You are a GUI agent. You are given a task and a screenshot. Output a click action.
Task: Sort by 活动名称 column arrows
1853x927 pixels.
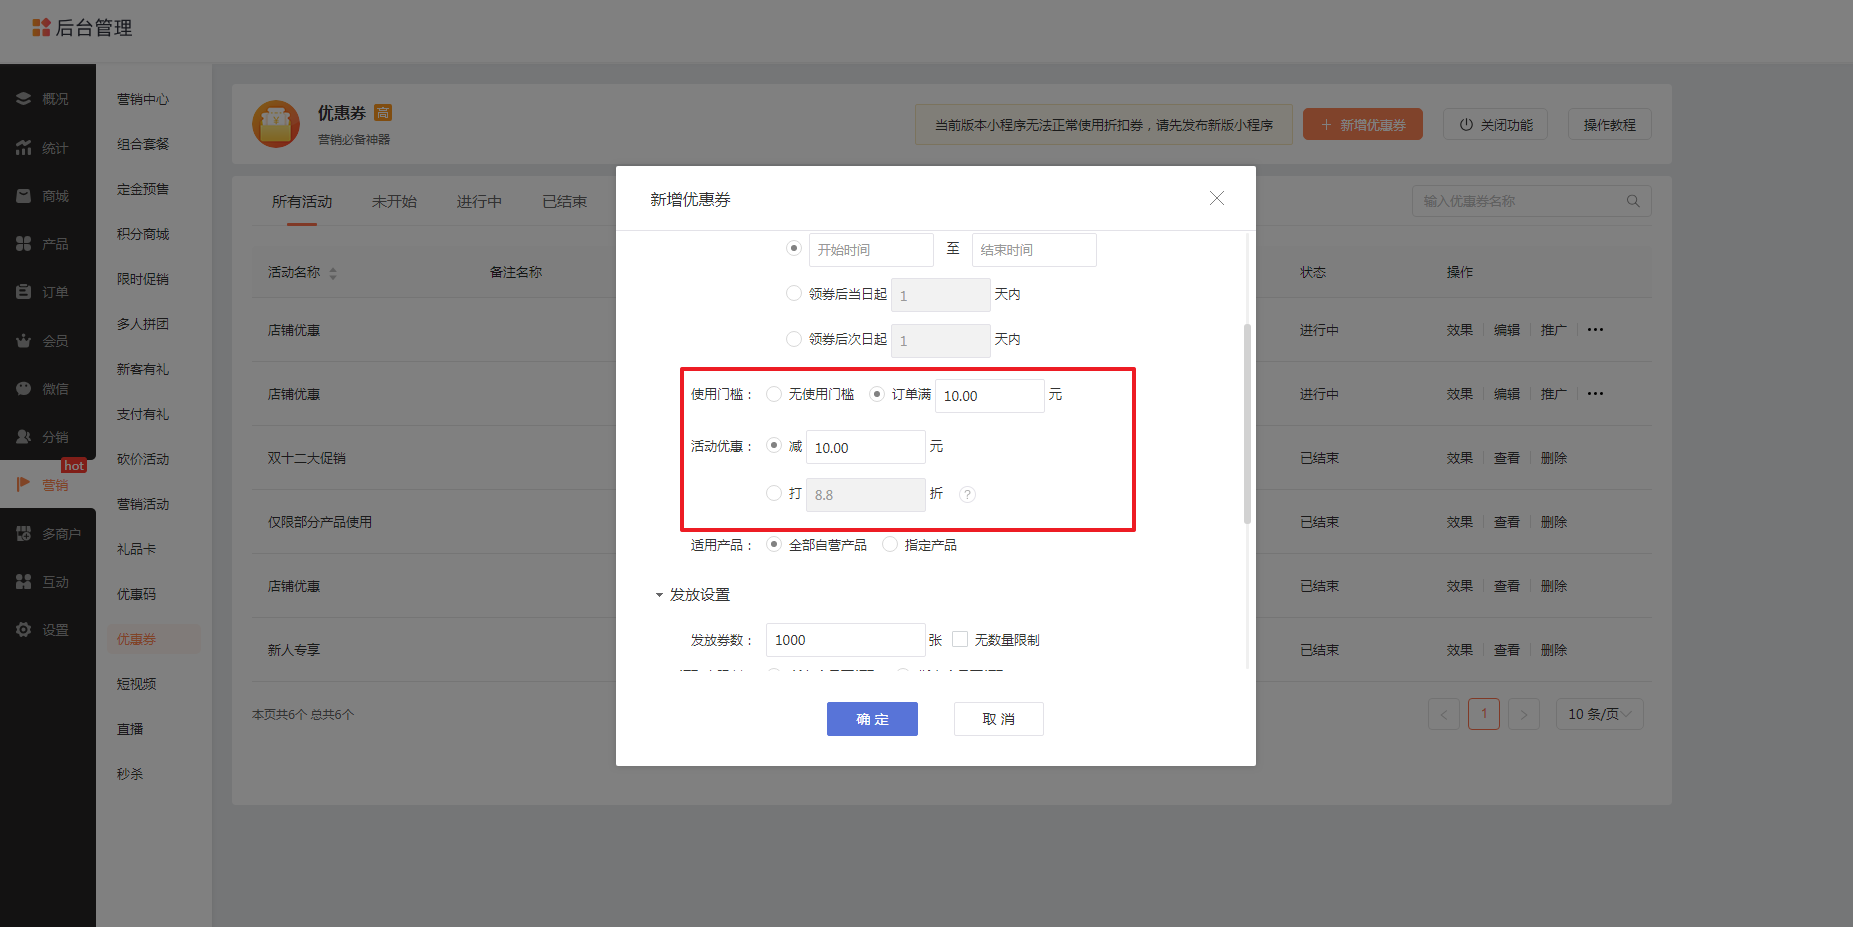[333, 273]
